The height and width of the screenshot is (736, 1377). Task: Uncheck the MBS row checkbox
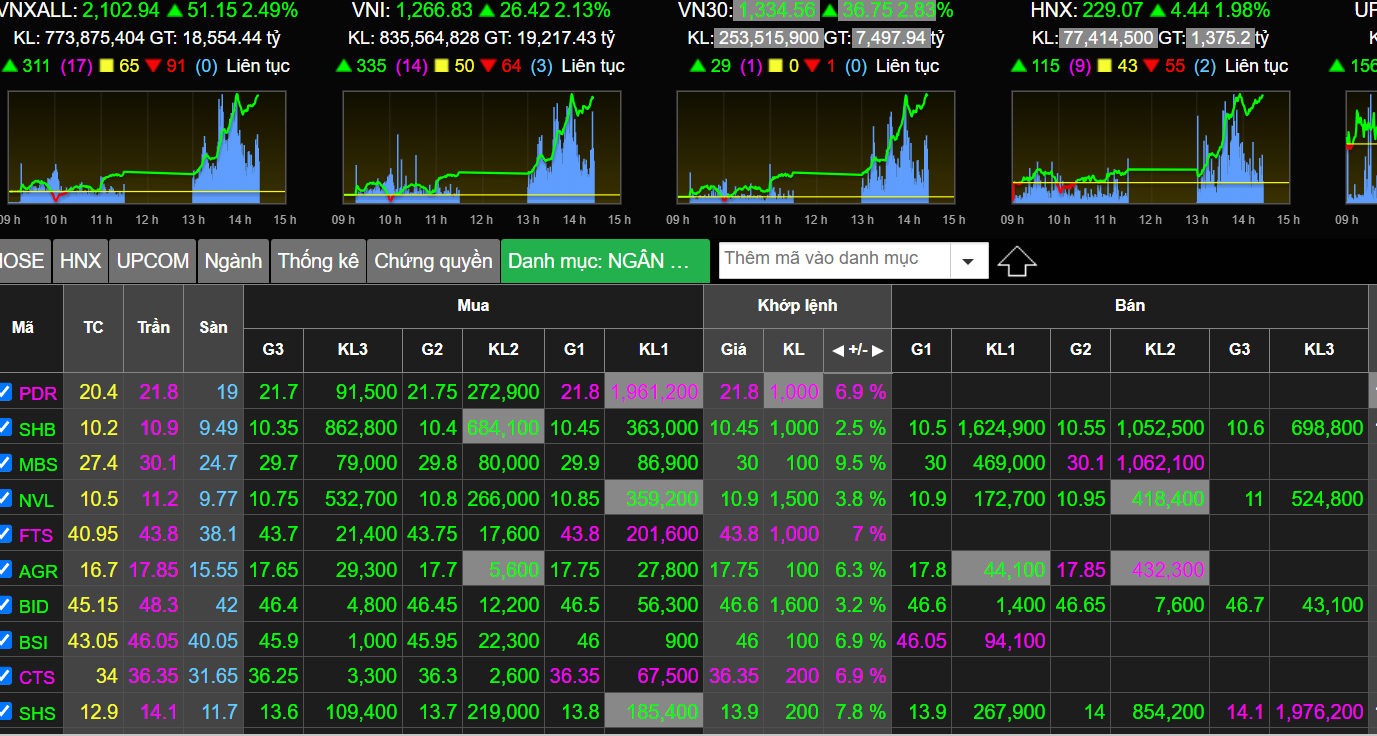pos(6,463)
